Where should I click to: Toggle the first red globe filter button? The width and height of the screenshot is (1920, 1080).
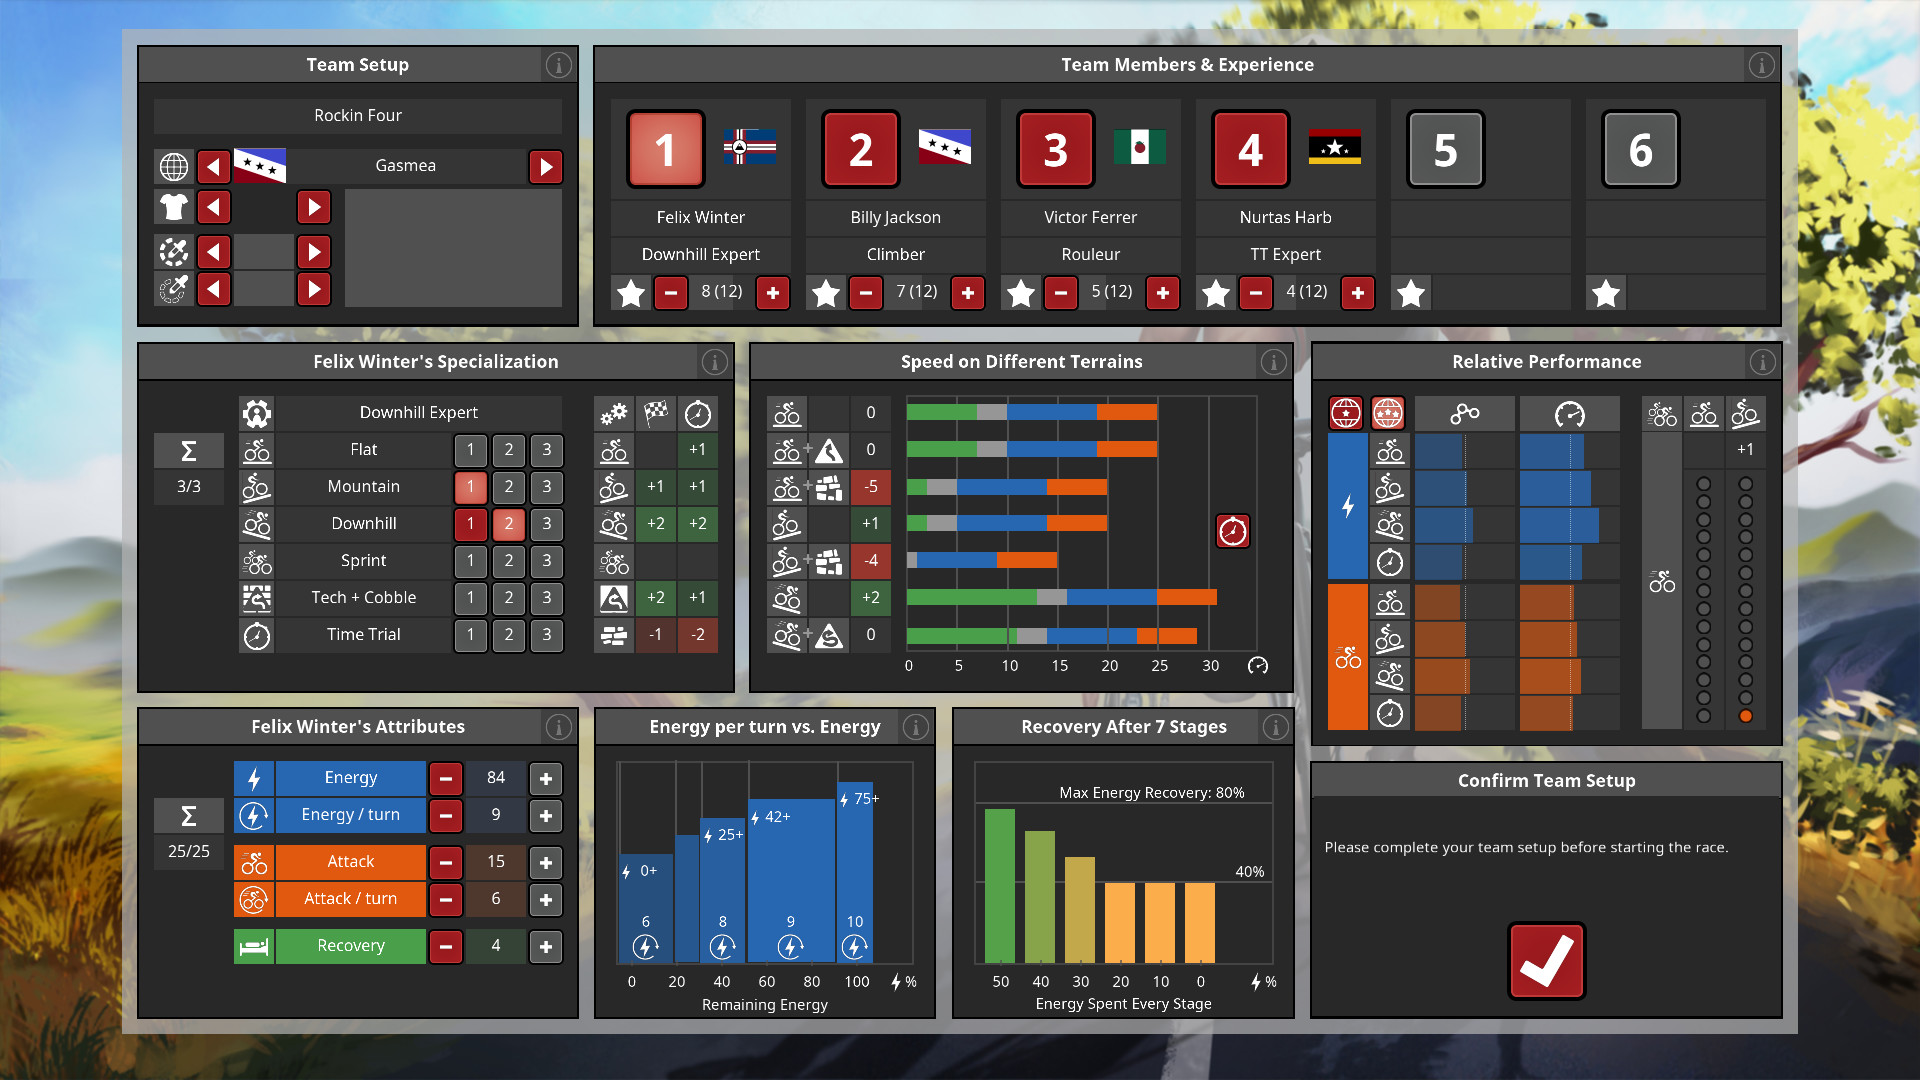pyautogui.click(x=1346, y=413)
